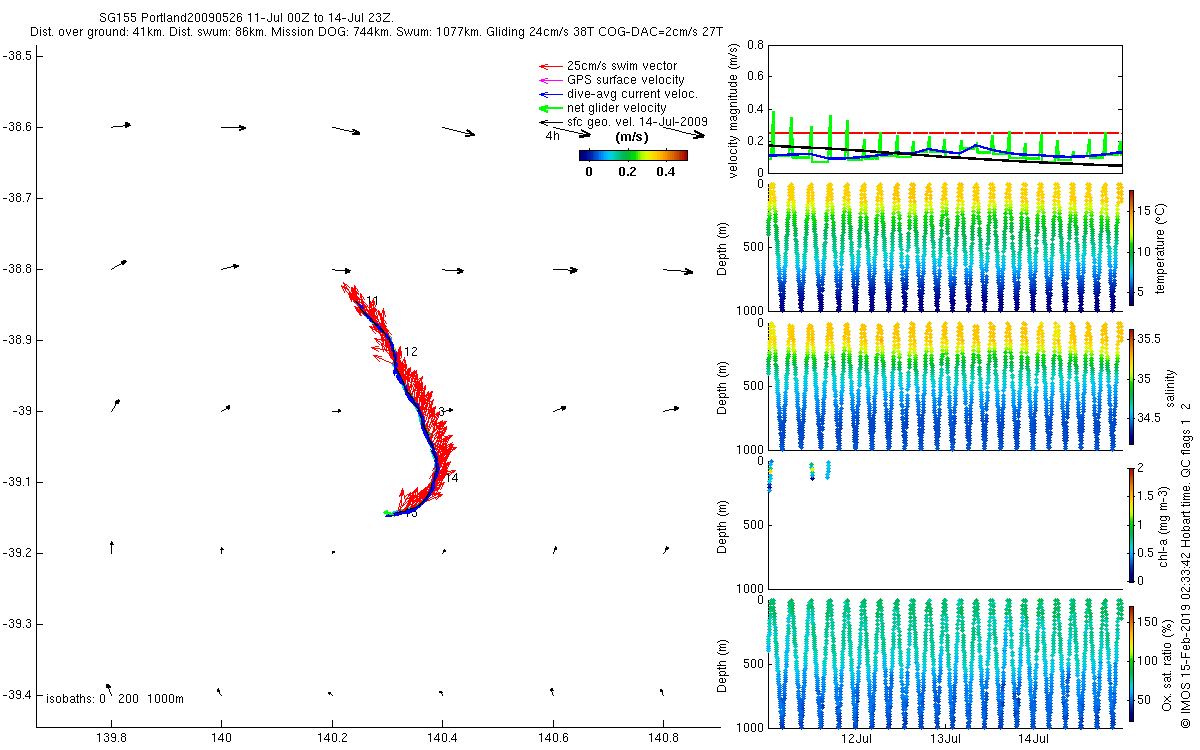Image resolution: width=1200 pixels, height=750 pixels.
Task: Click the velocity (m/s) colorbar under the legend
Action: pos(634,155)
